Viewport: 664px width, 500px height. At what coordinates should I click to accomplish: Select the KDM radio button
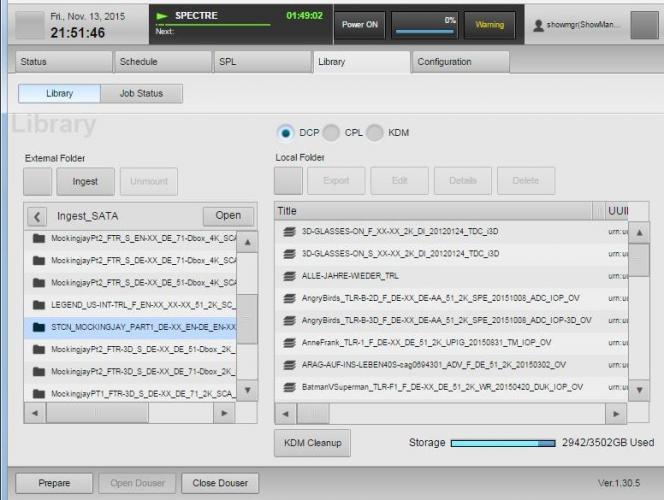375,132
